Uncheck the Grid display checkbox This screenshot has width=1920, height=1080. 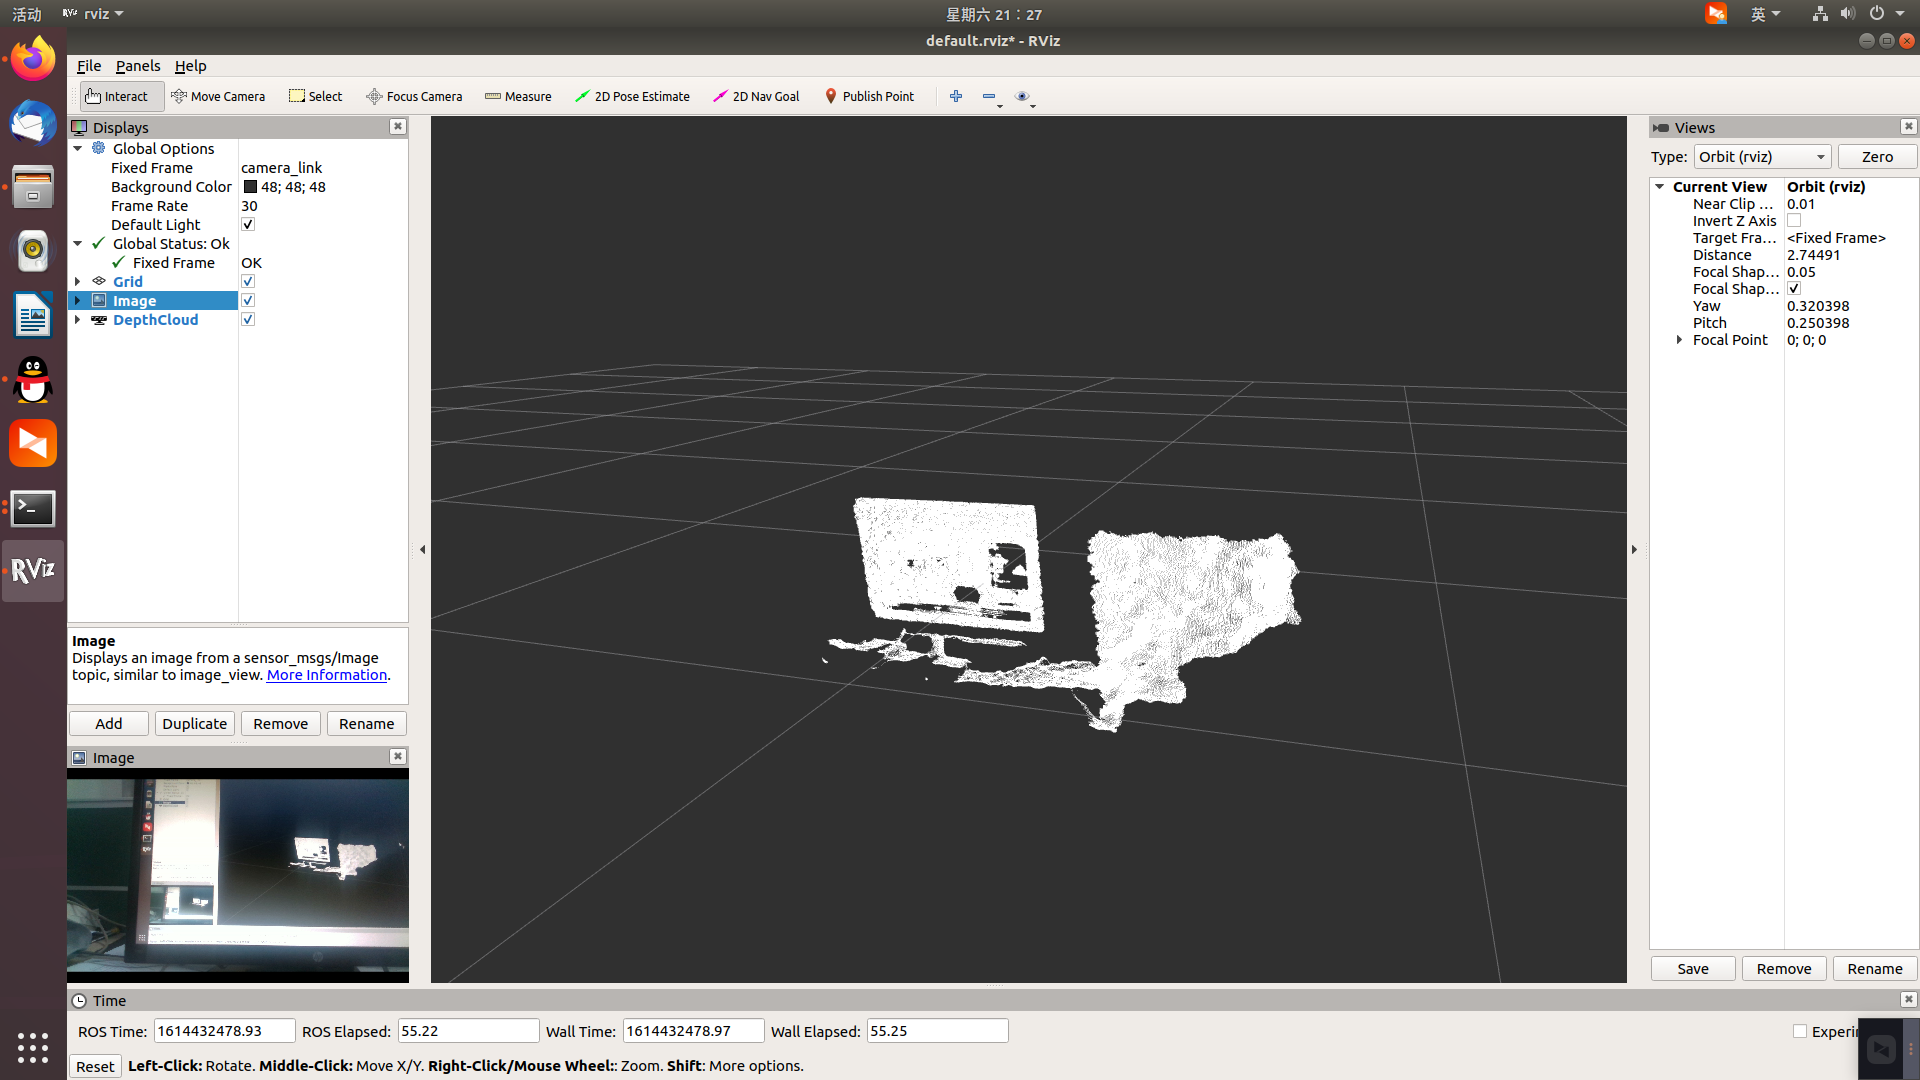click(248, 282)
